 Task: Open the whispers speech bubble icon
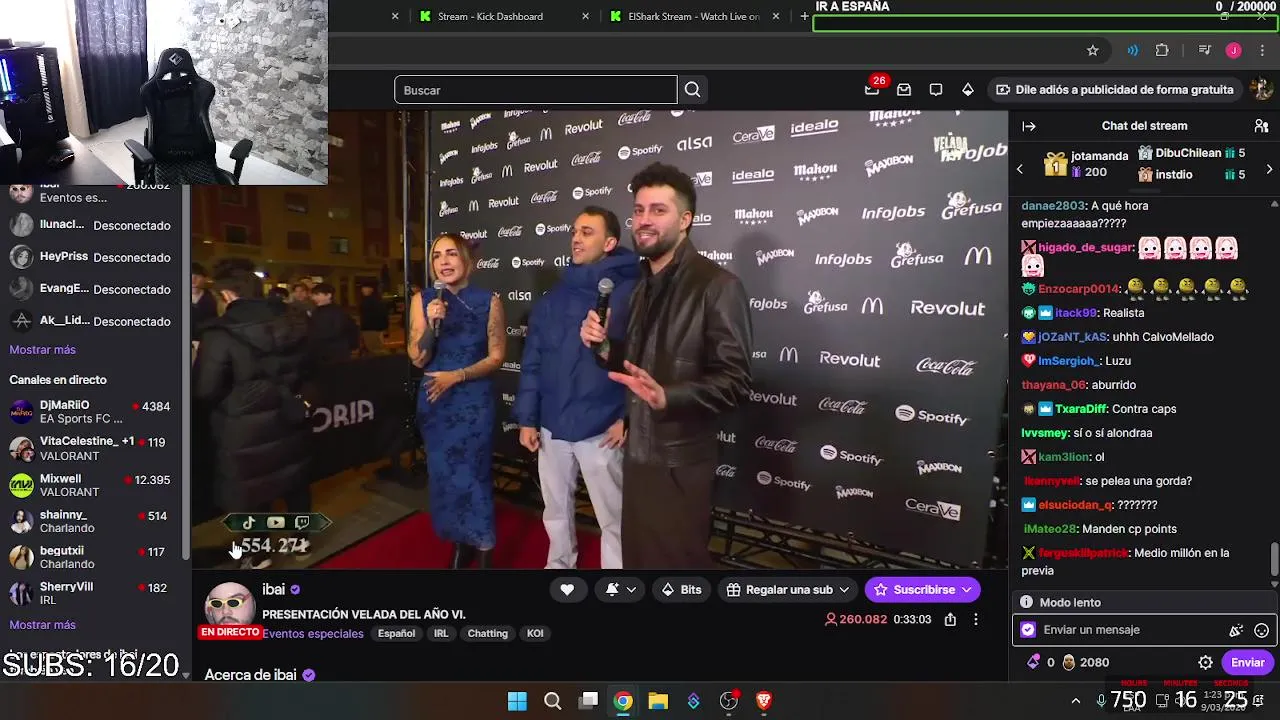[936, 90]
